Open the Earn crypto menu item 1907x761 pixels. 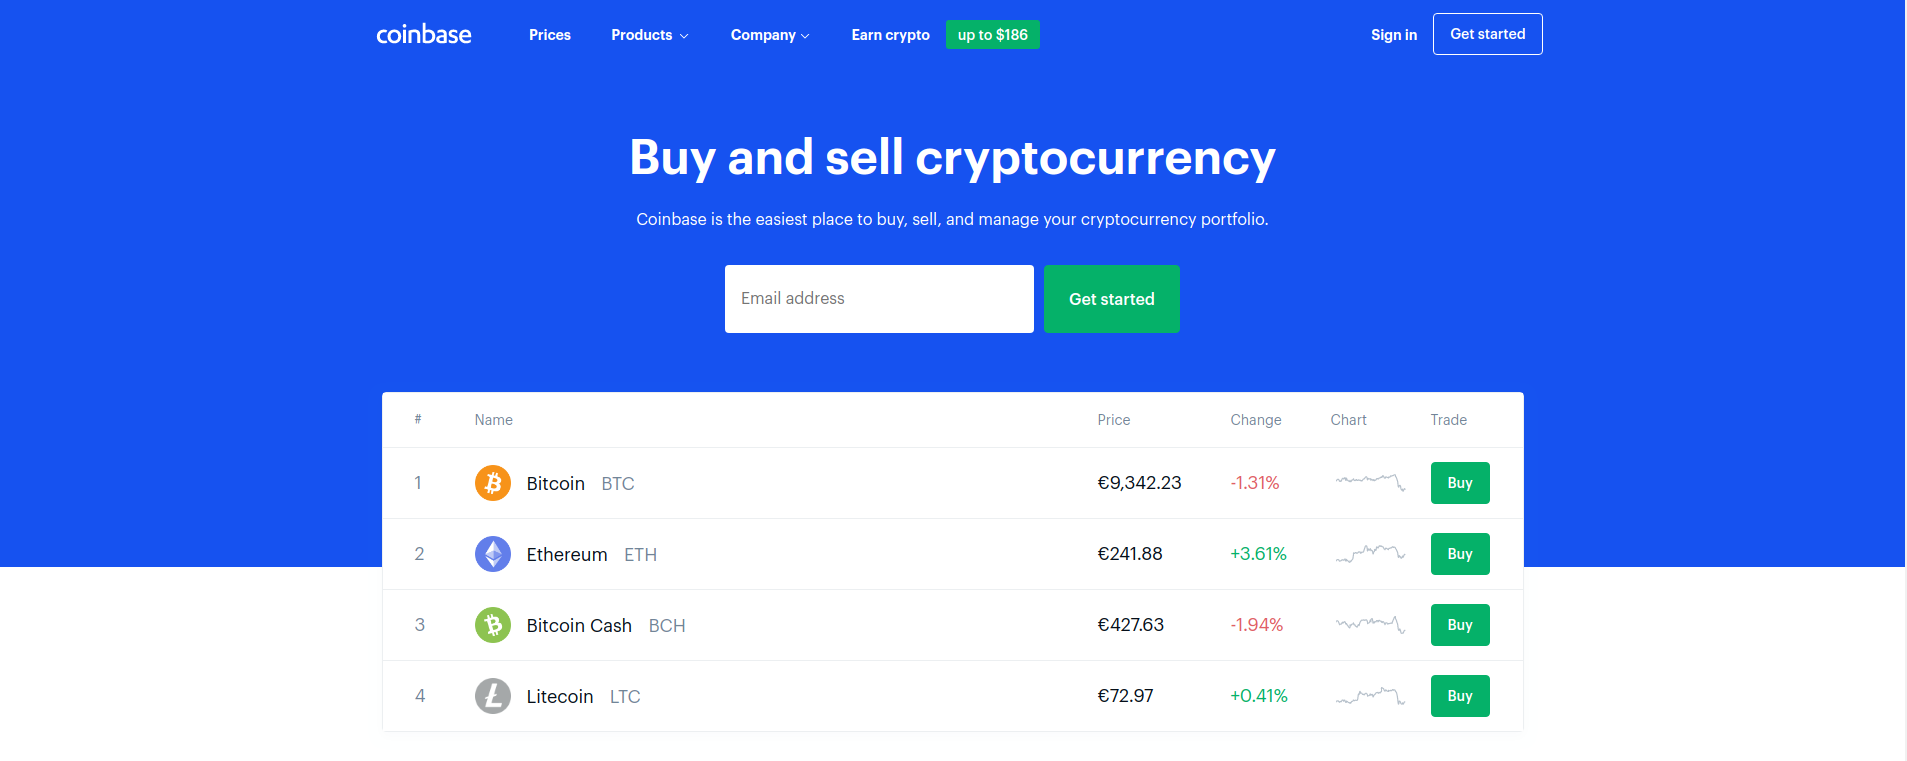(890, 35)
